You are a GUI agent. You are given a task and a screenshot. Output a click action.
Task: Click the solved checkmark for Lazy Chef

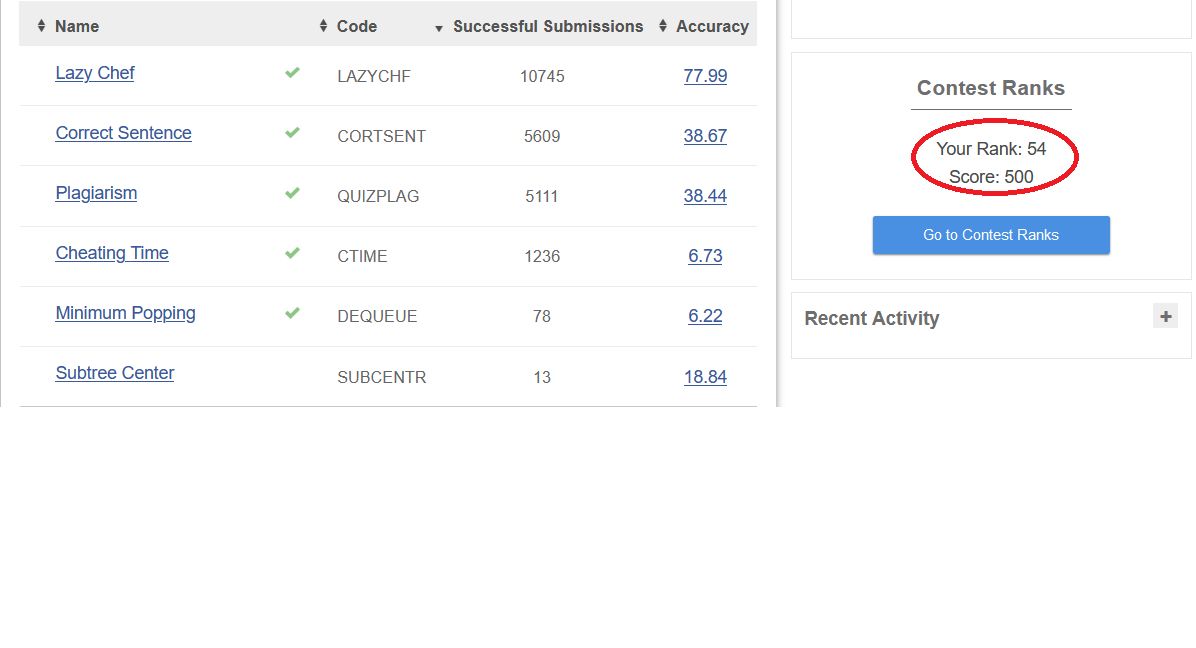coord(292,73)
